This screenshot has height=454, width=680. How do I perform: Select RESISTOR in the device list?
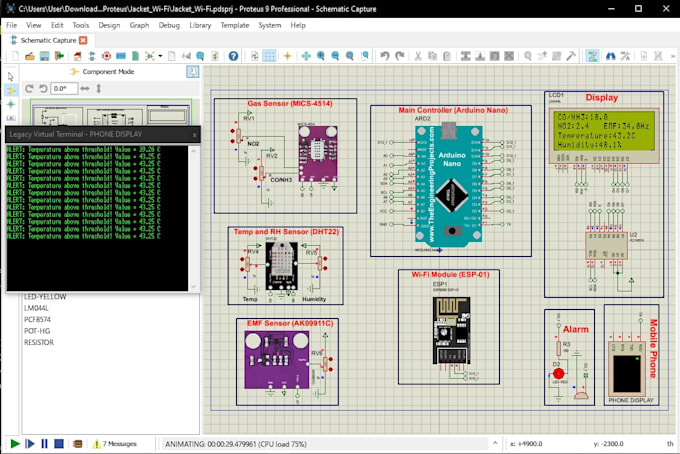[39, 343]
